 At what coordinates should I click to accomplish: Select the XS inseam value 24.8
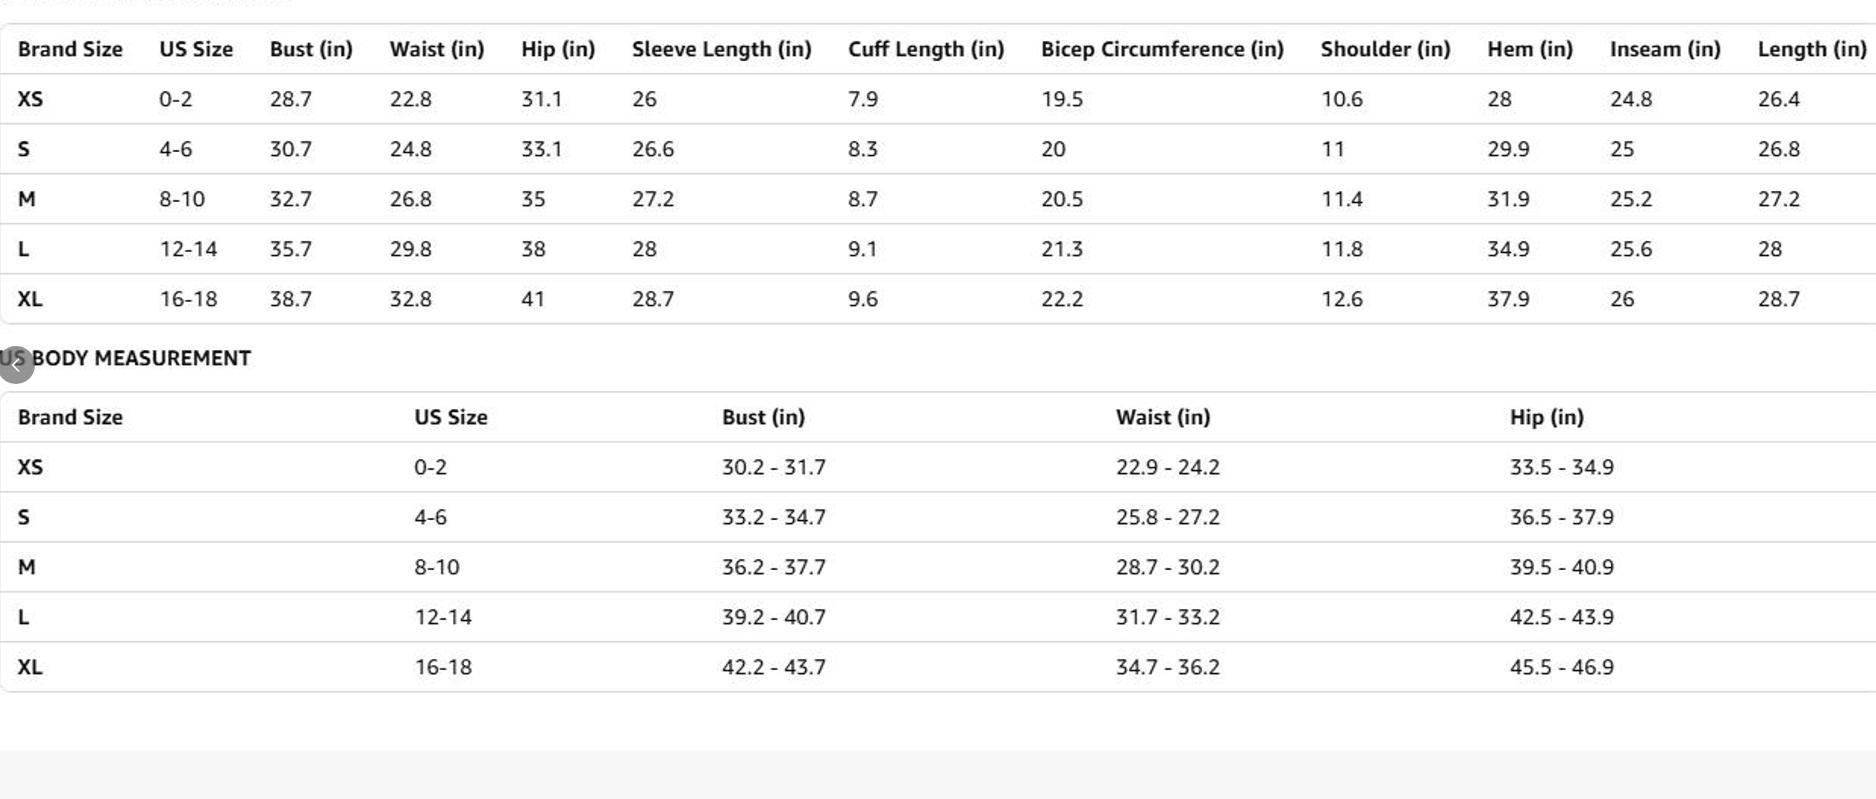(x=1630, y=99)
